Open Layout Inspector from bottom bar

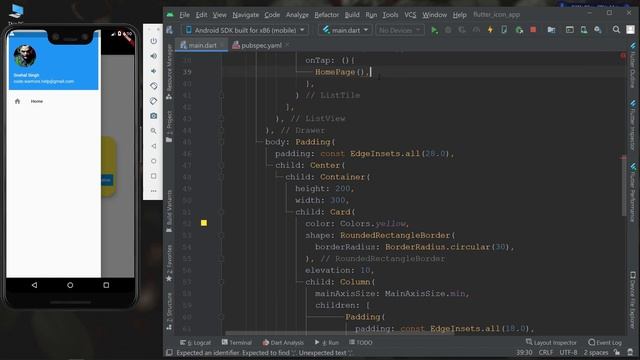point(551,342)
